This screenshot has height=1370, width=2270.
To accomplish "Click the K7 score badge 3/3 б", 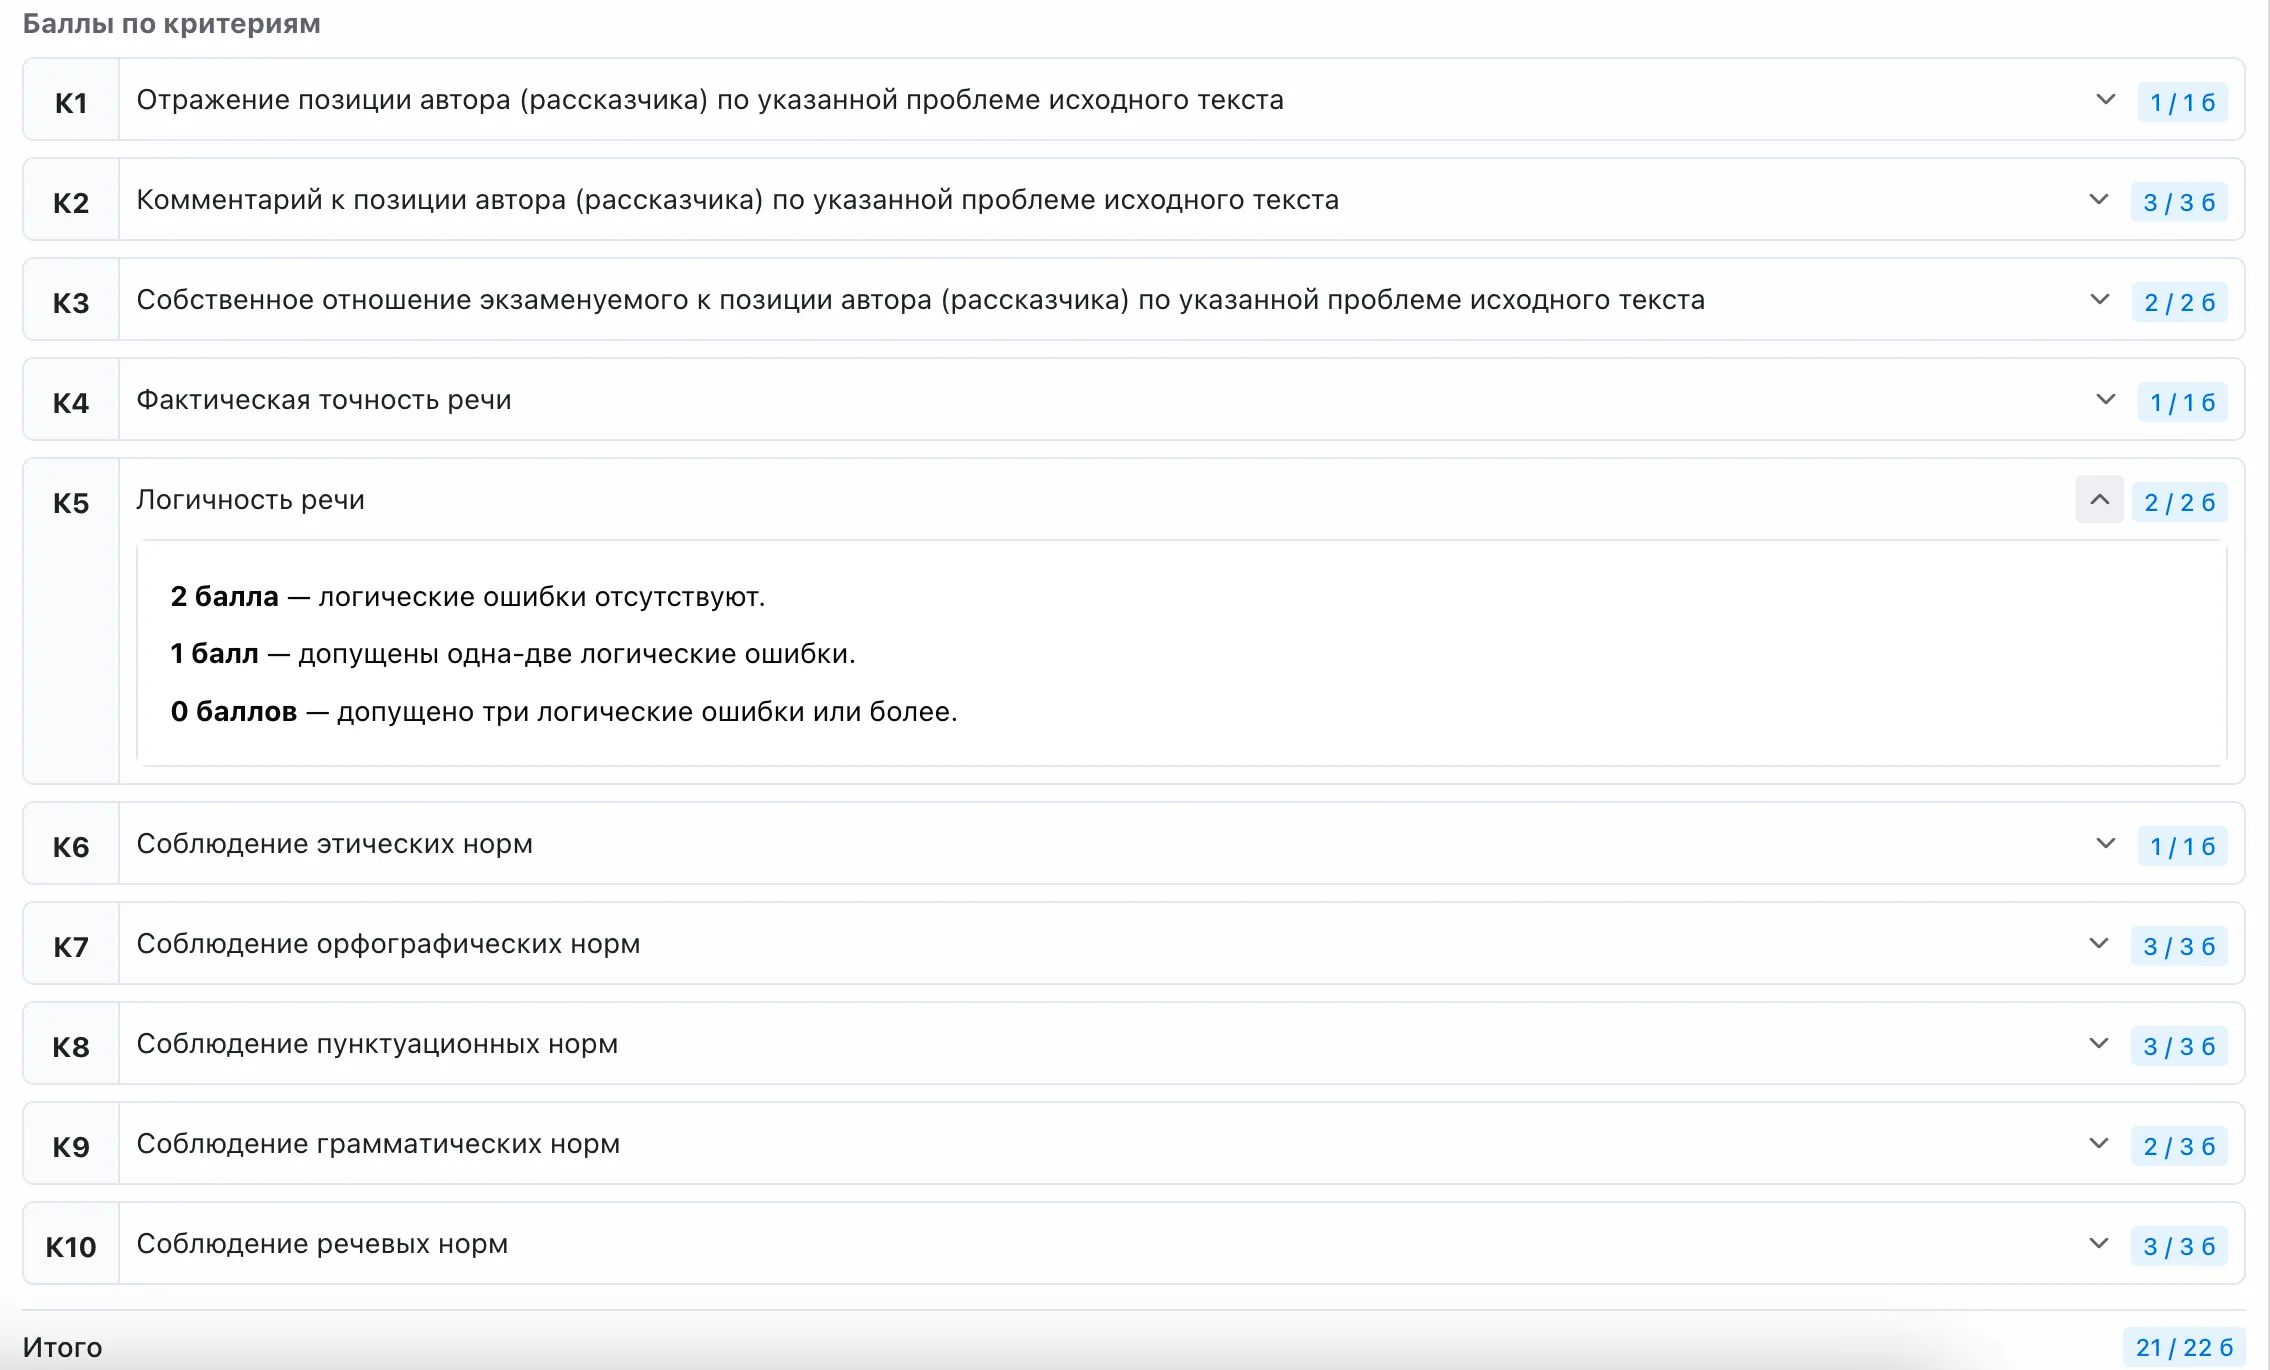I will 2179,946.
